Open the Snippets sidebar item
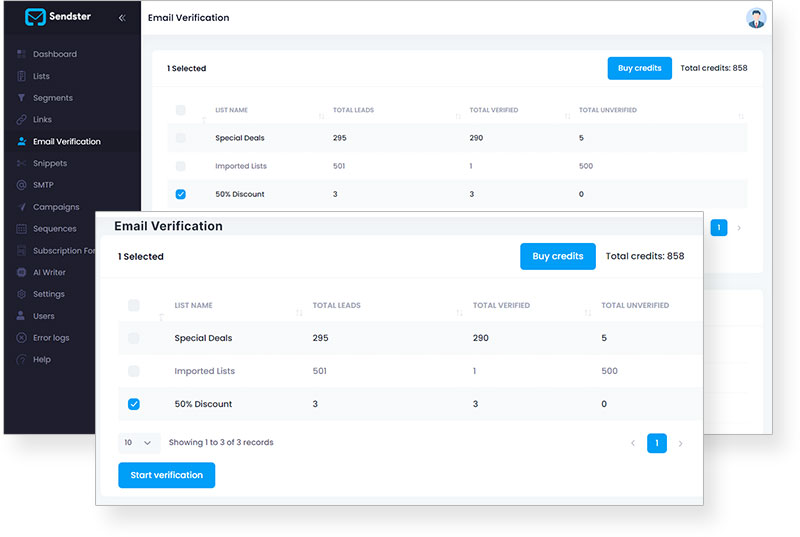Image resolution: width=800 pixels, height=537 pixels. coord(50,163)
